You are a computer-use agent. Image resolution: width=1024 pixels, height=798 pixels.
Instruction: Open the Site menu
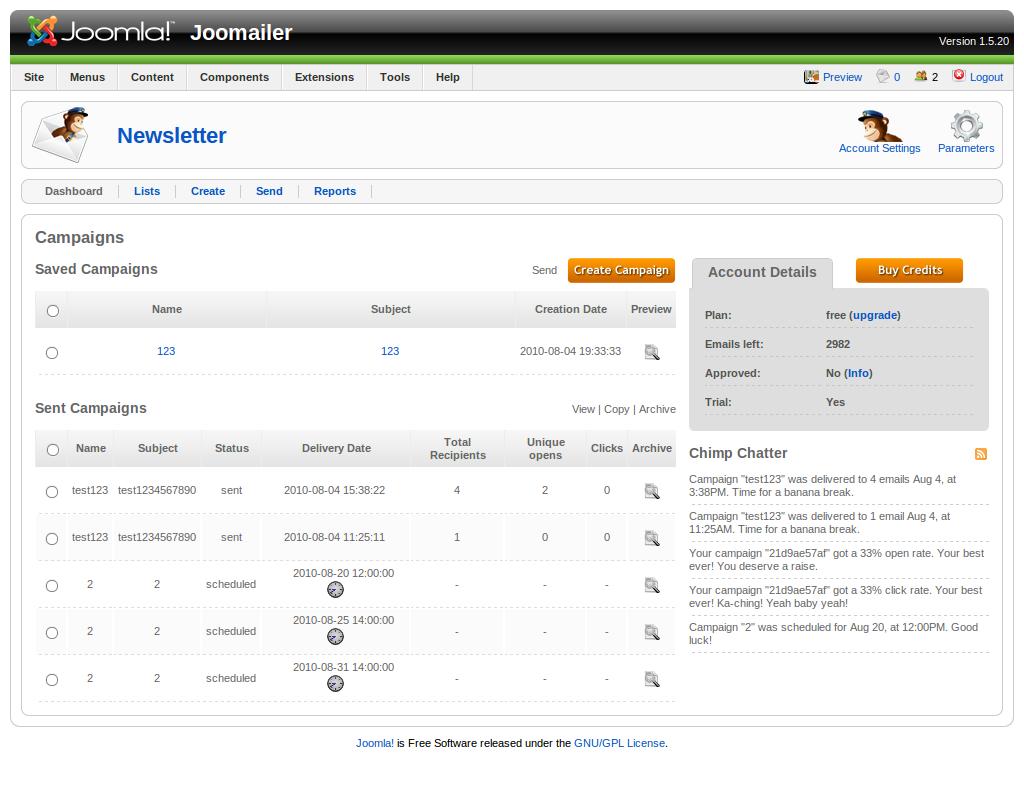click(x=34, y=77)
